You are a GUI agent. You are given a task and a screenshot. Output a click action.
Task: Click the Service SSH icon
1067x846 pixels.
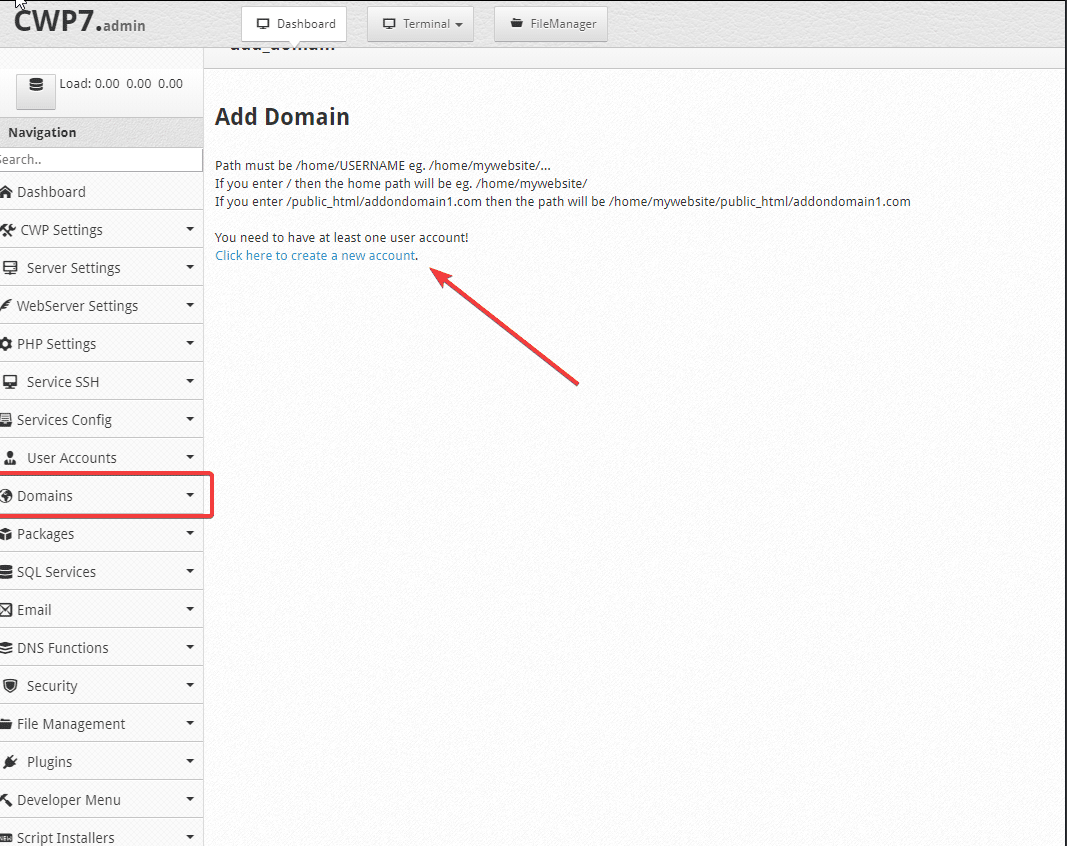click(8, 381)
